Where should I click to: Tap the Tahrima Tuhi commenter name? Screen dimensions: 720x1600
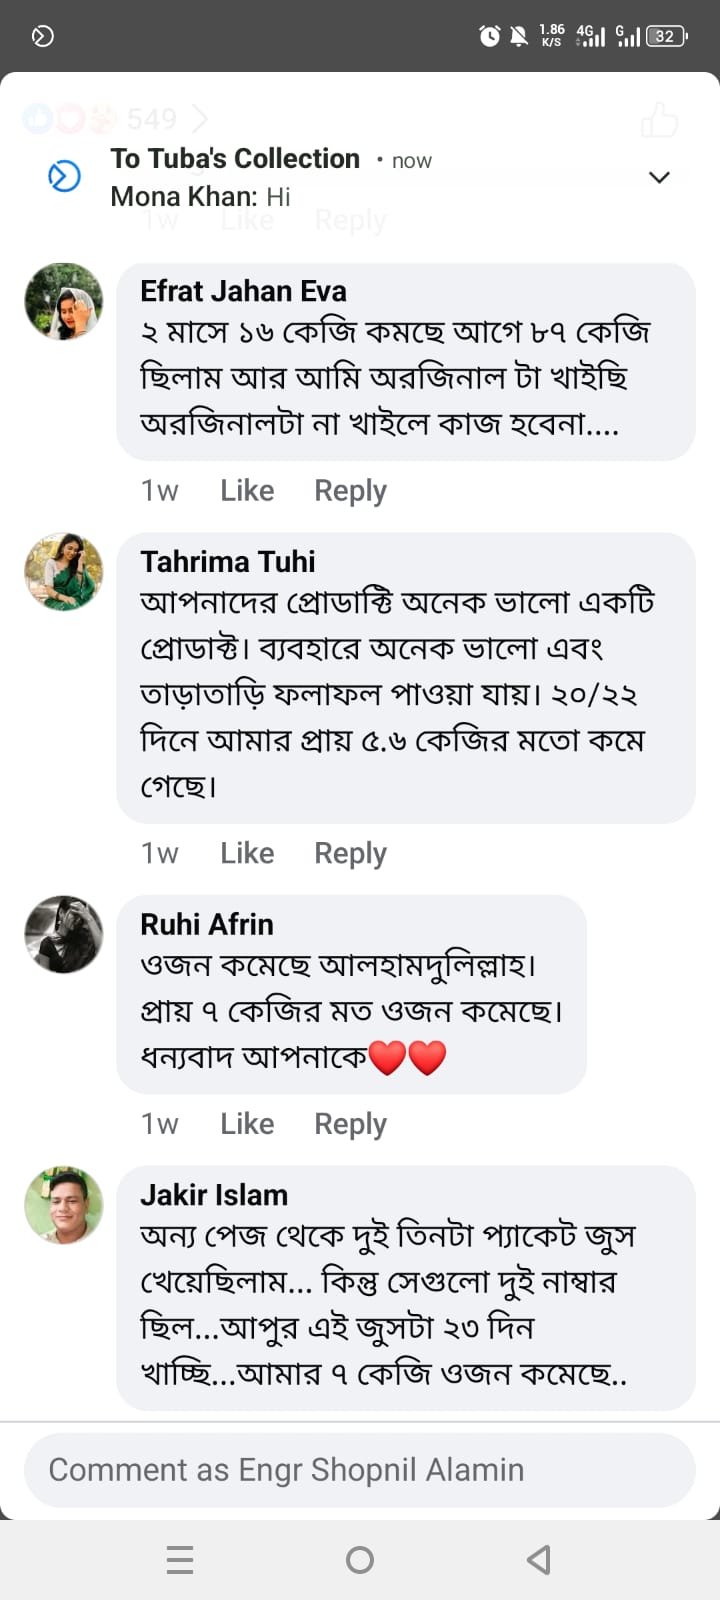pos(227,562)
